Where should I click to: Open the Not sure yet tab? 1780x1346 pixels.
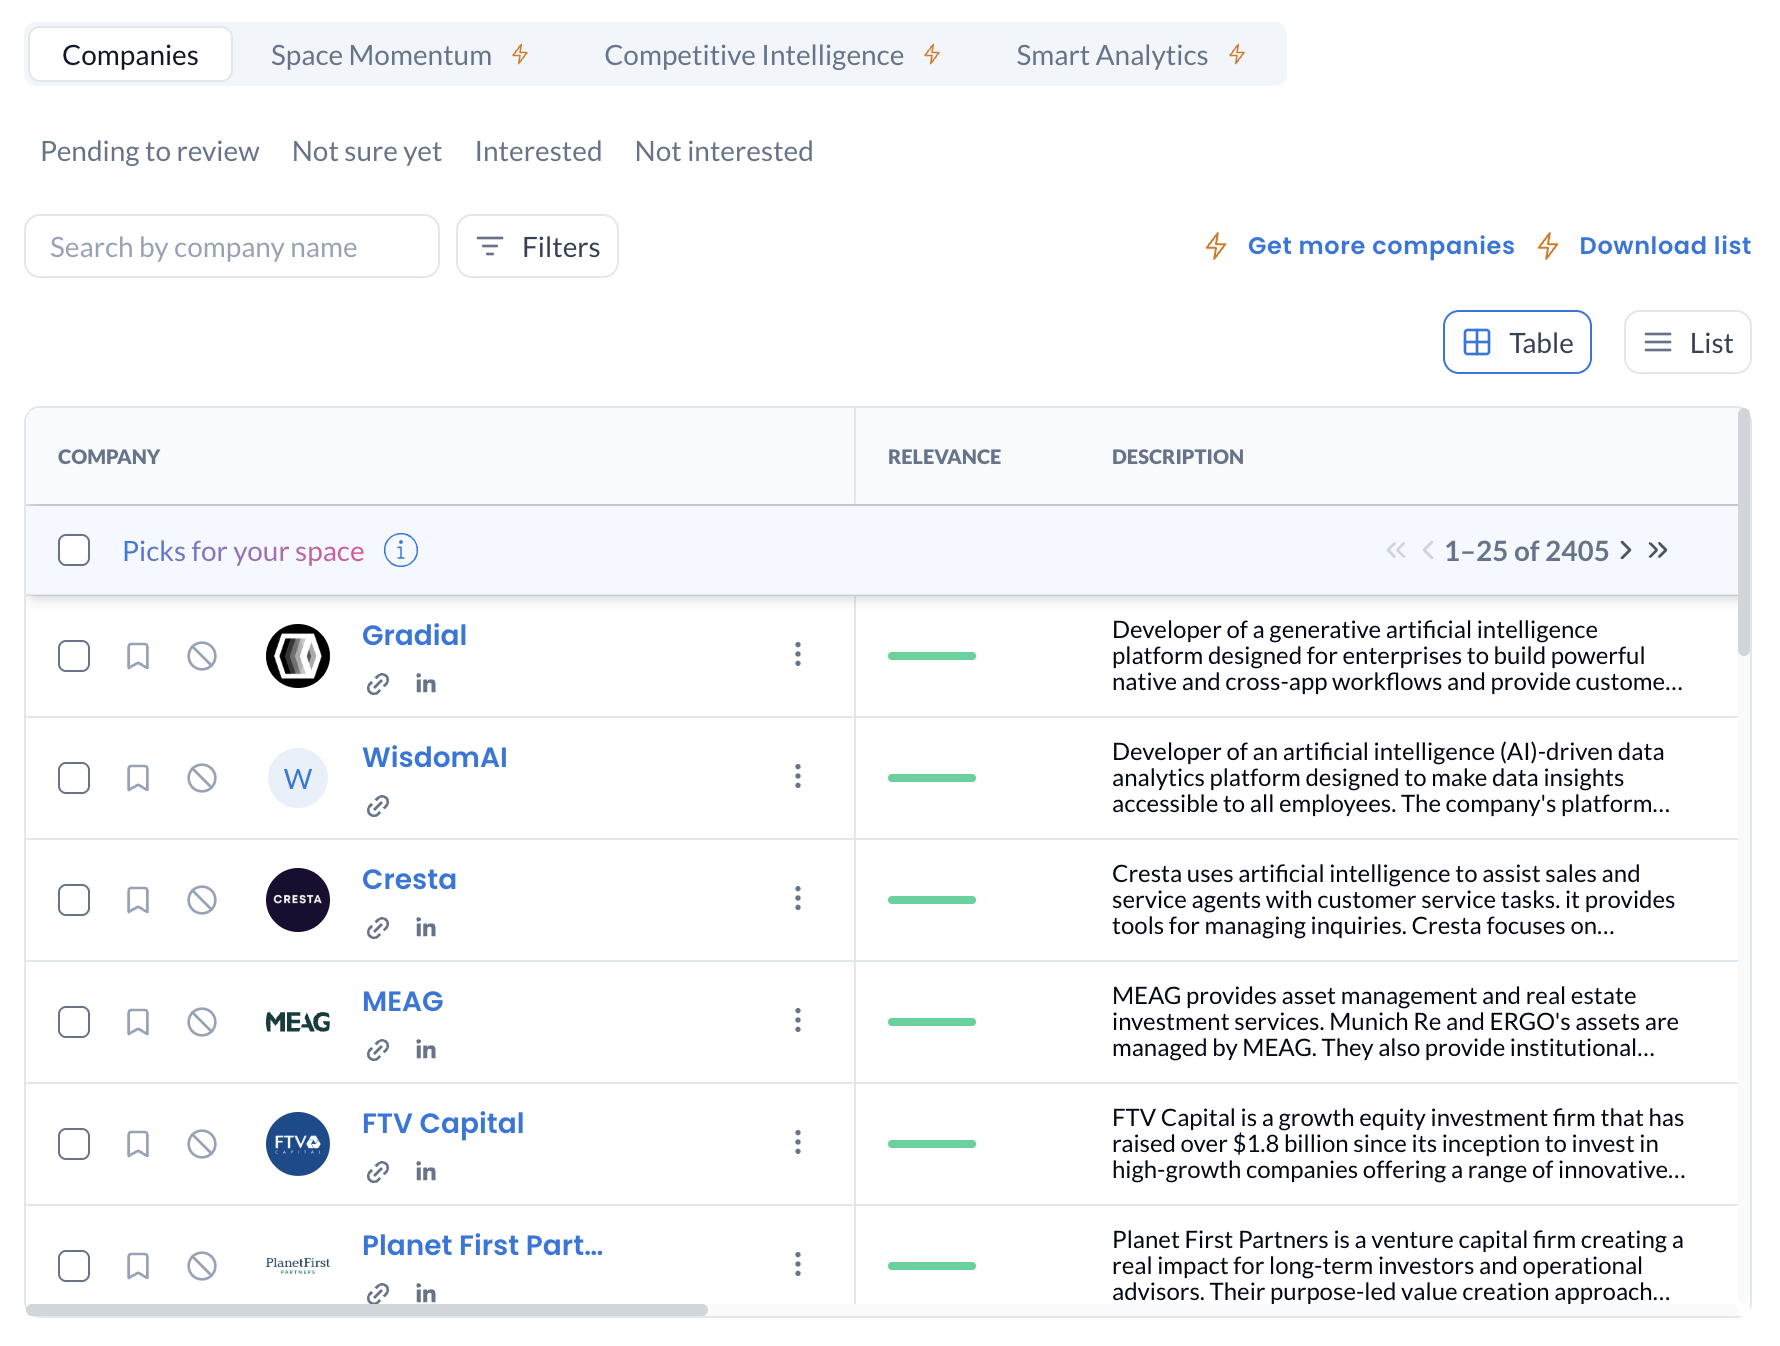(x=366, y=151)
